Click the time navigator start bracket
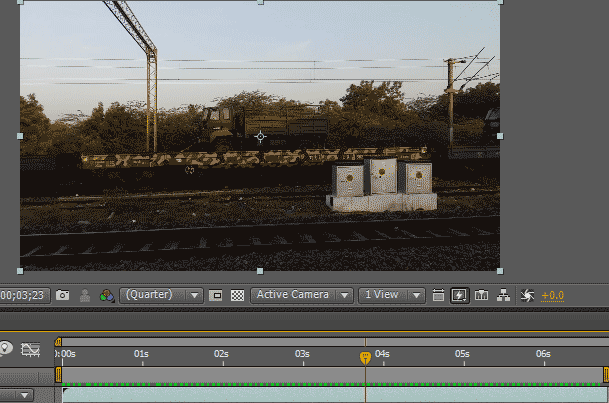Screen dimensions: 609x403 pos(58,342)
